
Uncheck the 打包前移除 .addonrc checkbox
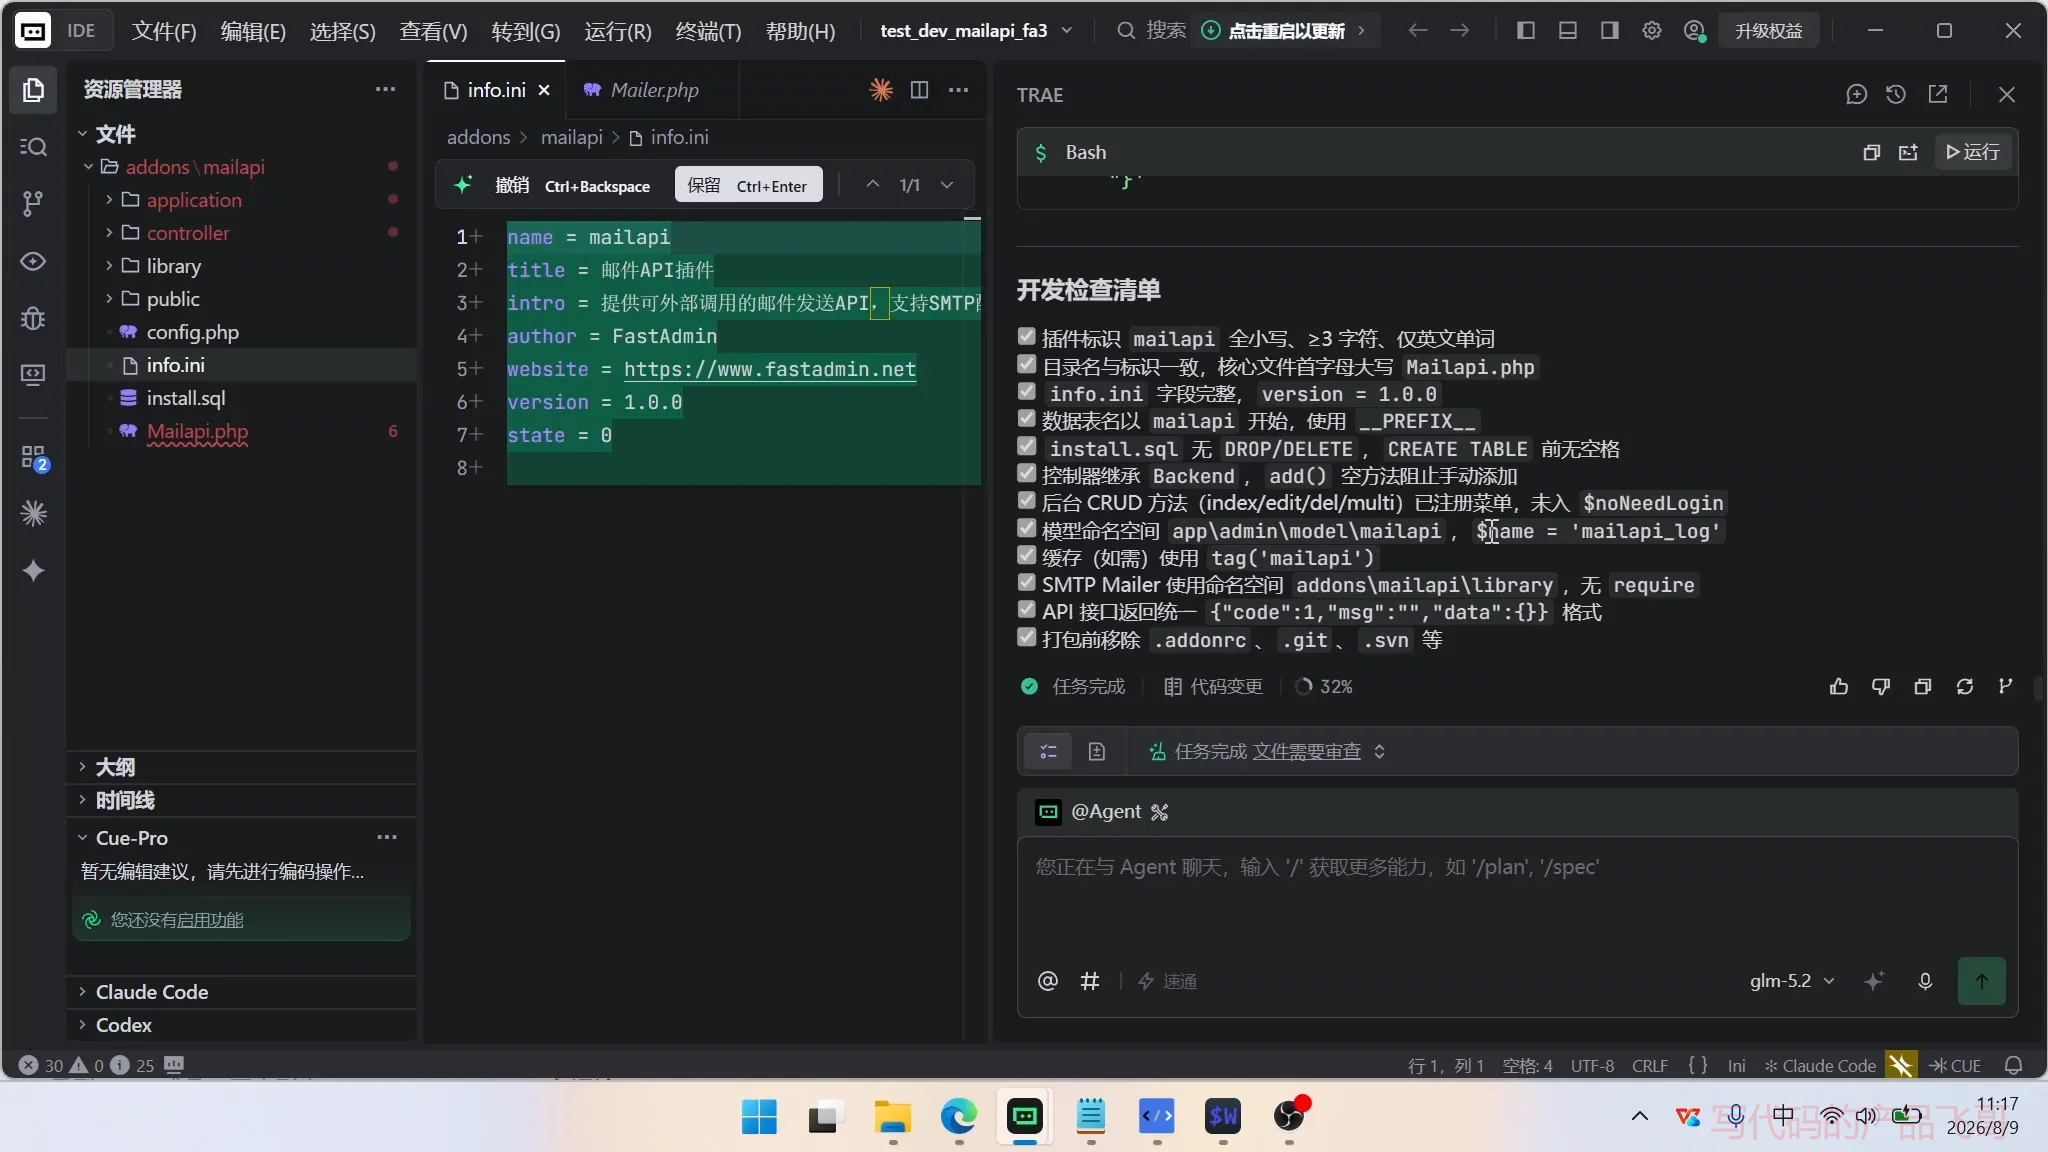[1027, 637]
